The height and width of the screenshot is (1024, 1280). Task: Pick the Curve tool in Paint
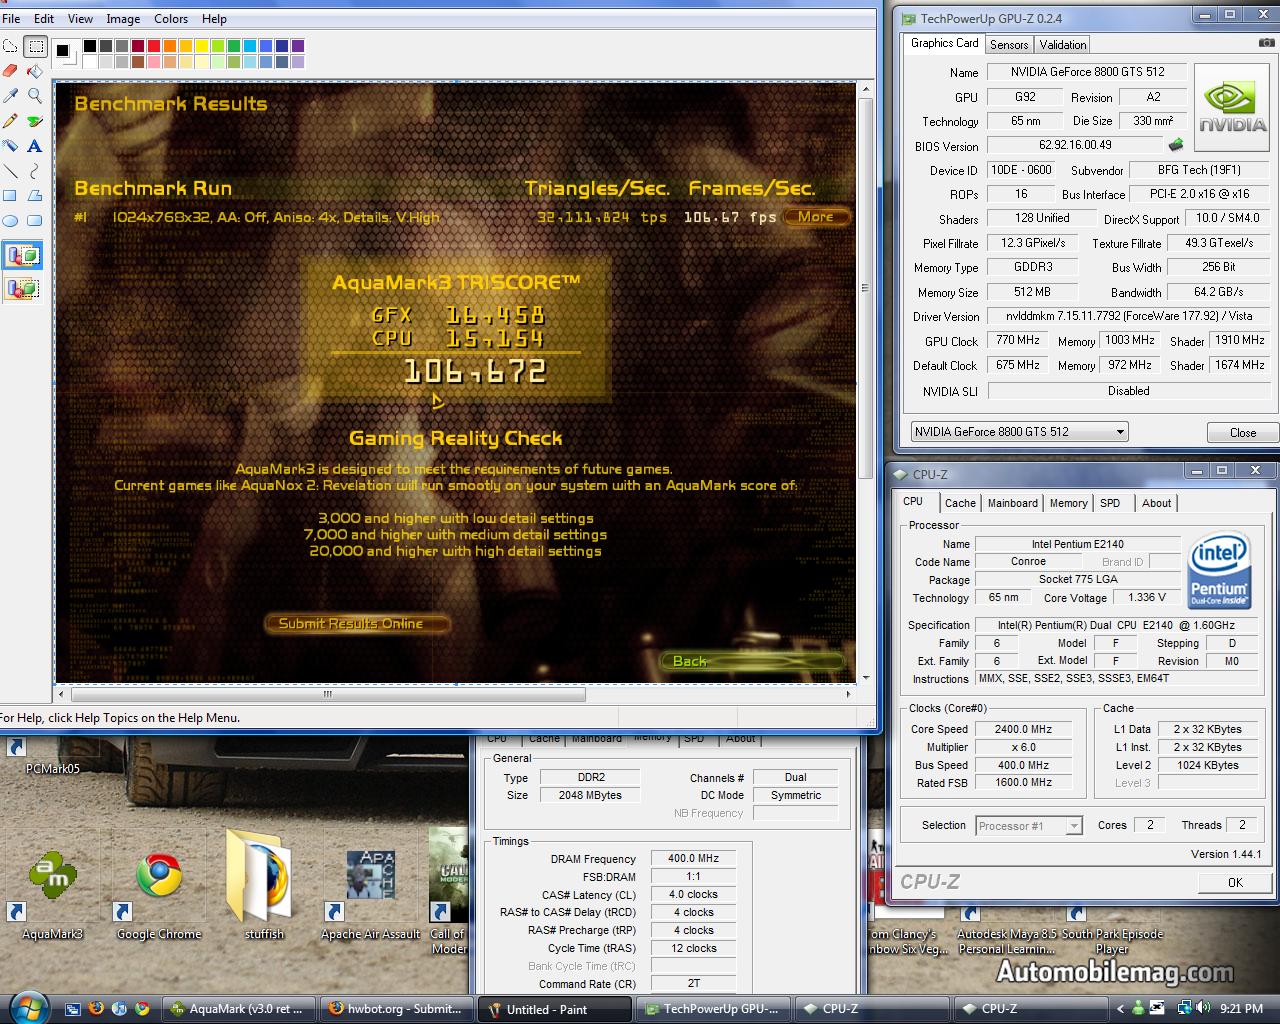click(36, 171)
